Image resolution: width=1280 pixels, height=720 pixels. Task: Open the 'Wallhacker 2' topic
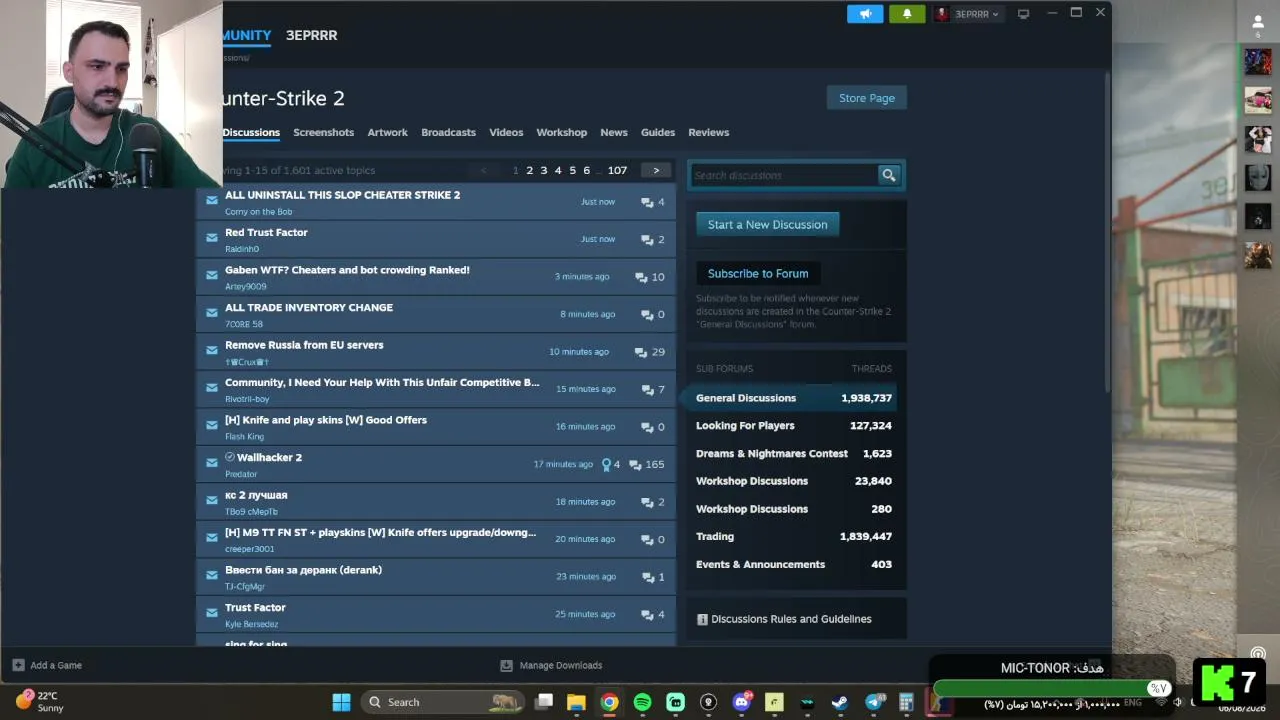pyautogui.click(x=269, y=457)
